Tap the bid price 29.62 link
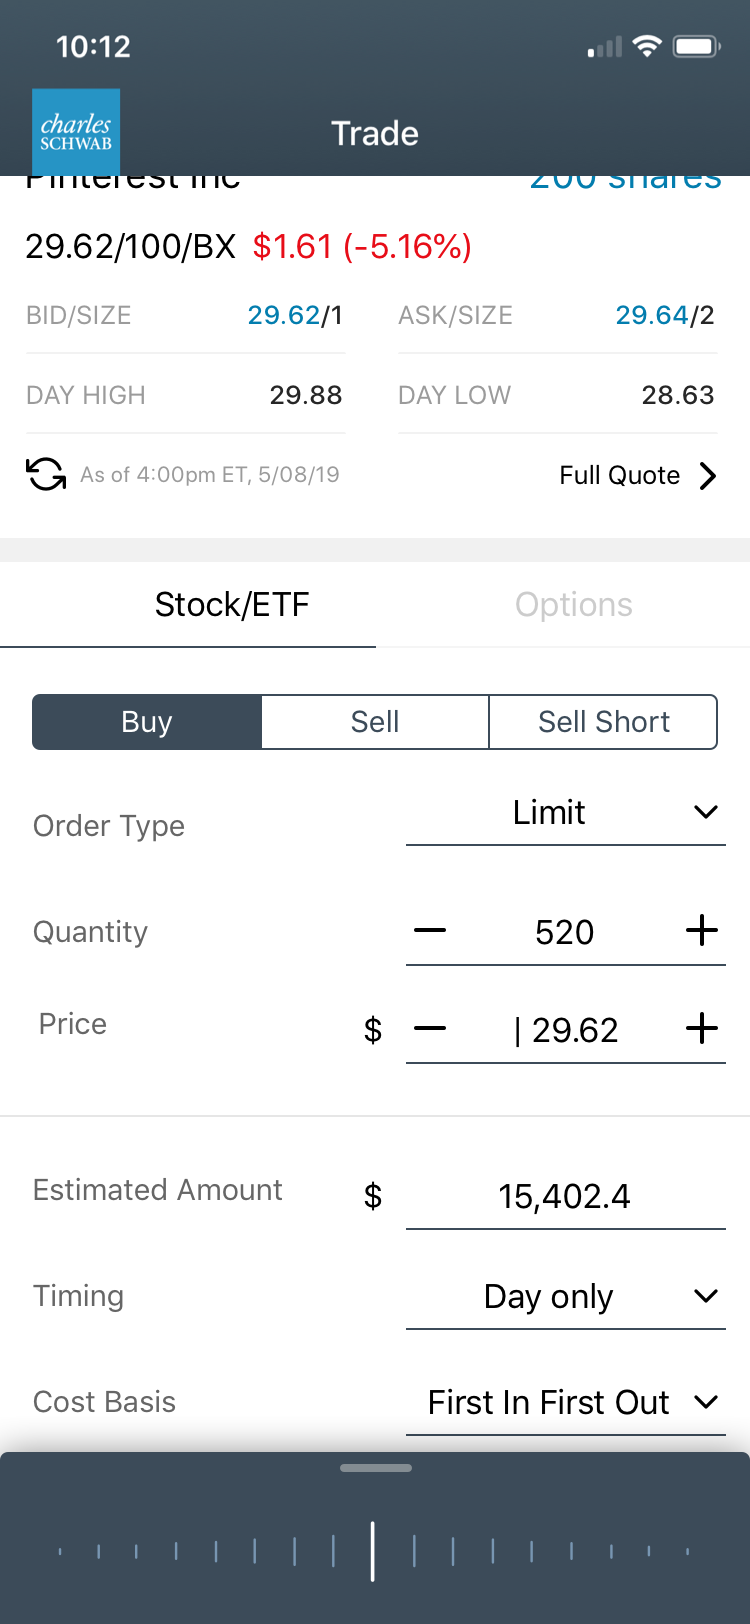This screenshot has height=1624, width=750. (283, 316)
